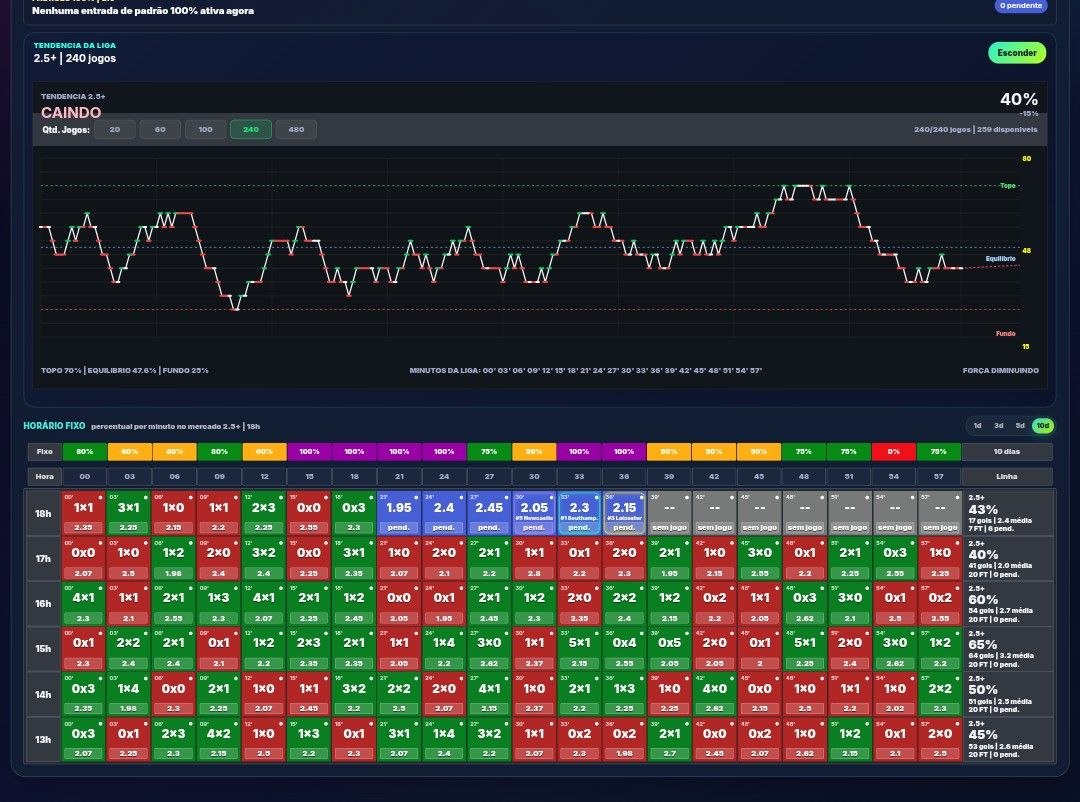Click the Esconder button
Image resolution: width=1080 pixels, height=802 pixels.
coord(1017,53)
